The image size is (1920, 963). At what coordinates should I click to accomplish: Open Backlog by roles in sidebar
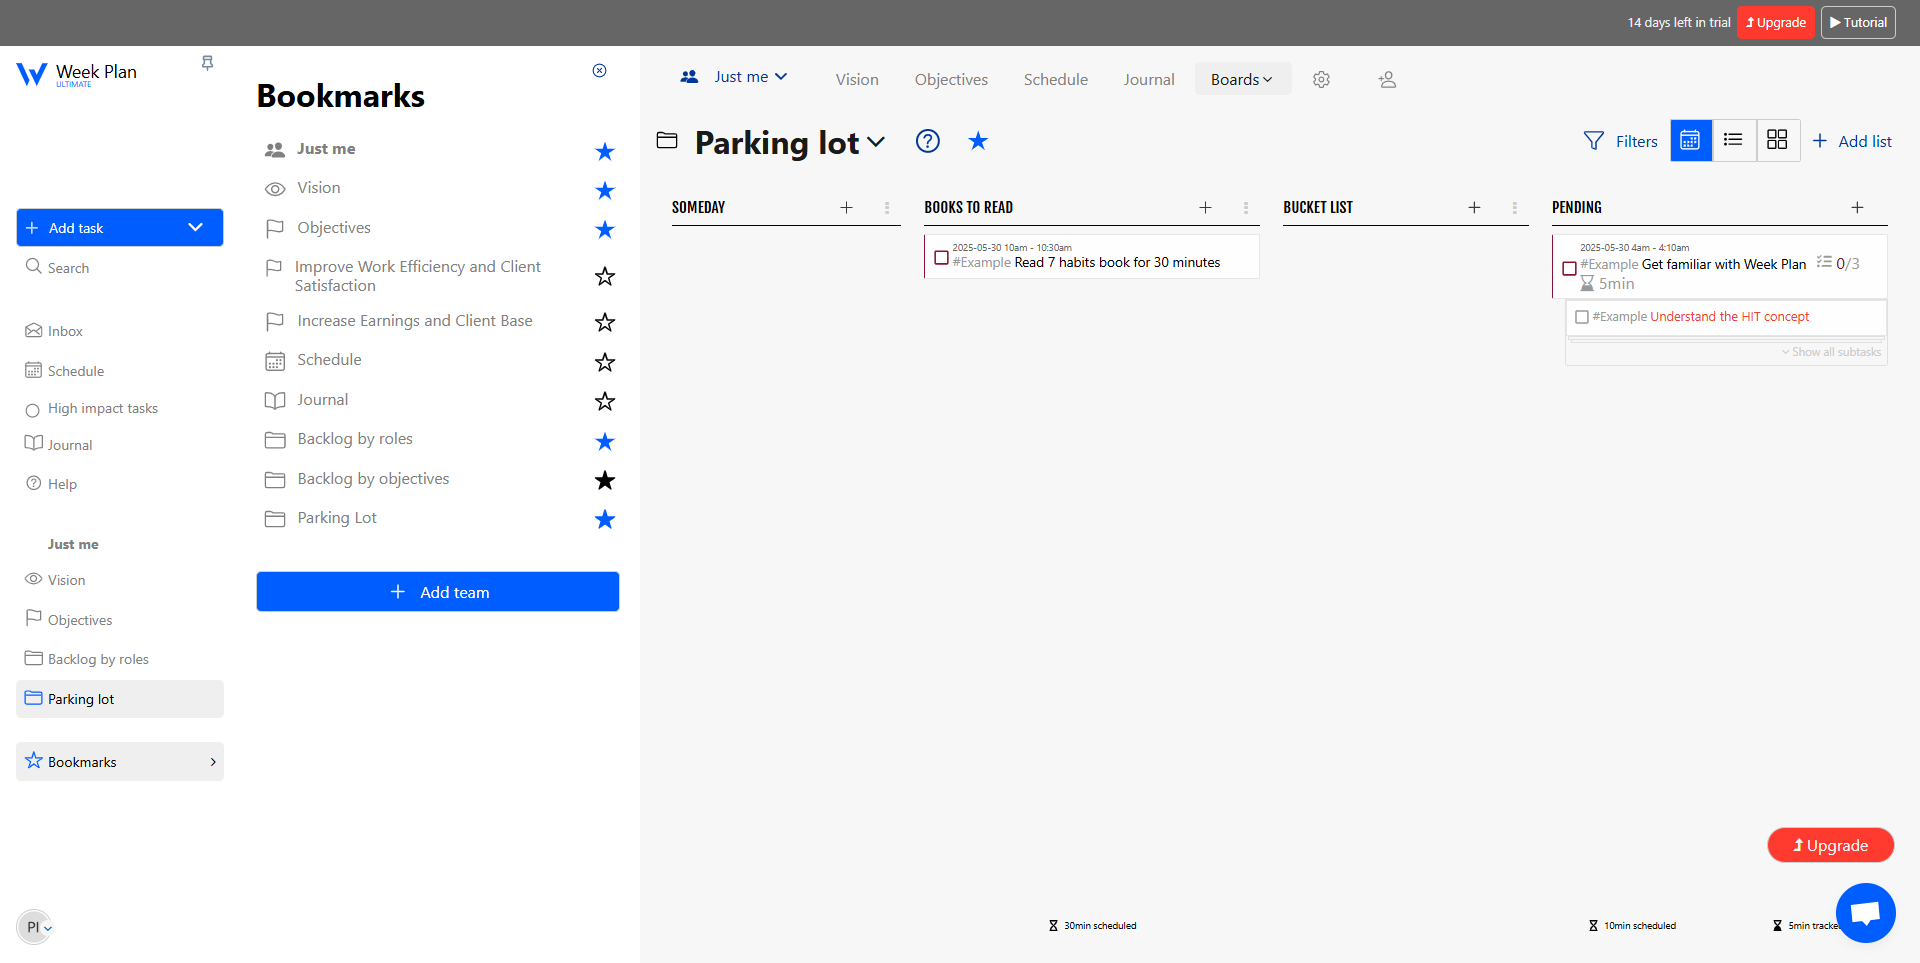click(87, 659)
